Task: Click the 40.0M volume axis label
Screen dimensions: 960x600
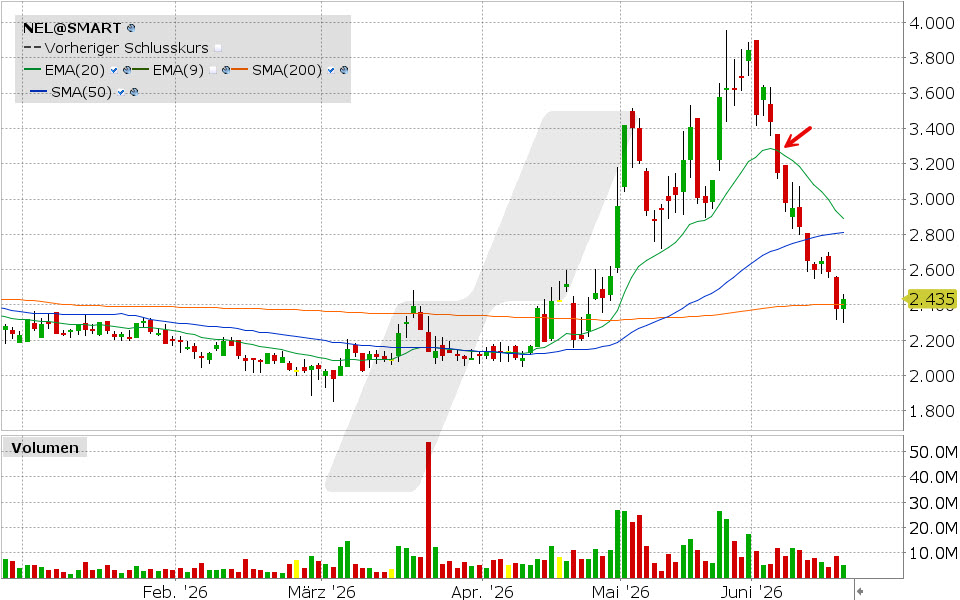Action: [x=933, y=477]
